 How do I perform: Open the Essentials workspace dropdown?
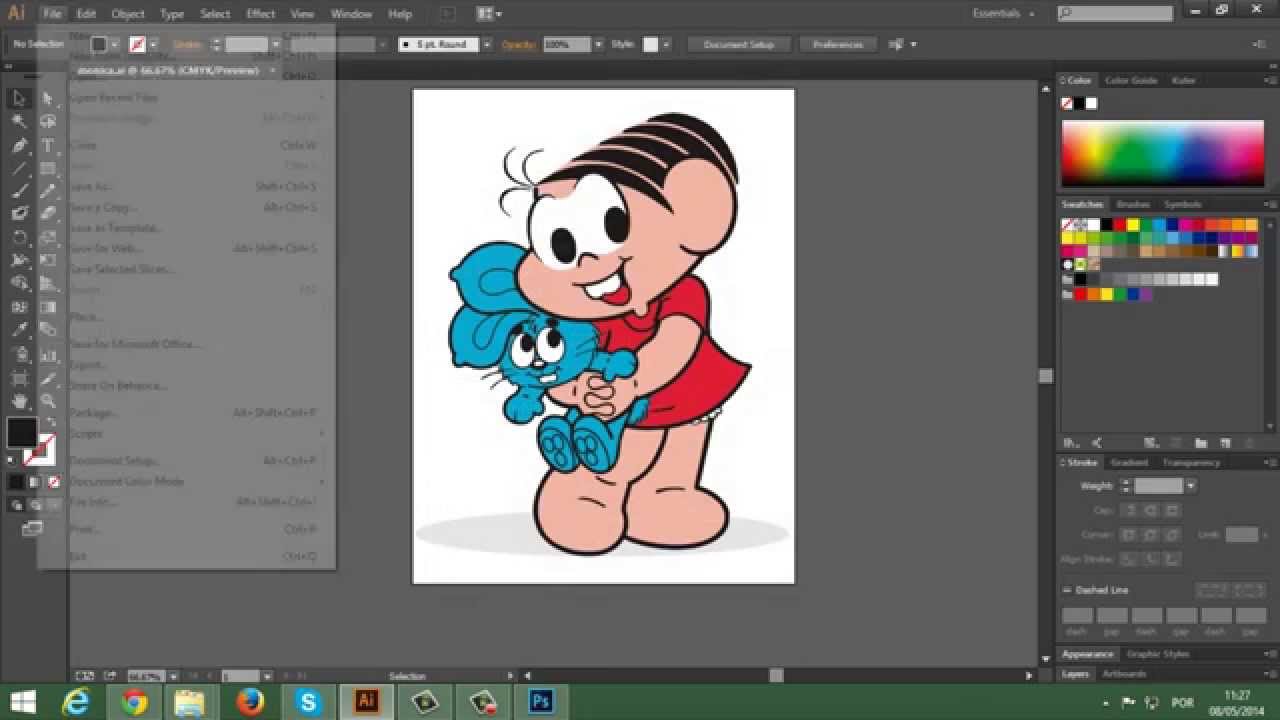(x=1003, y=14)
